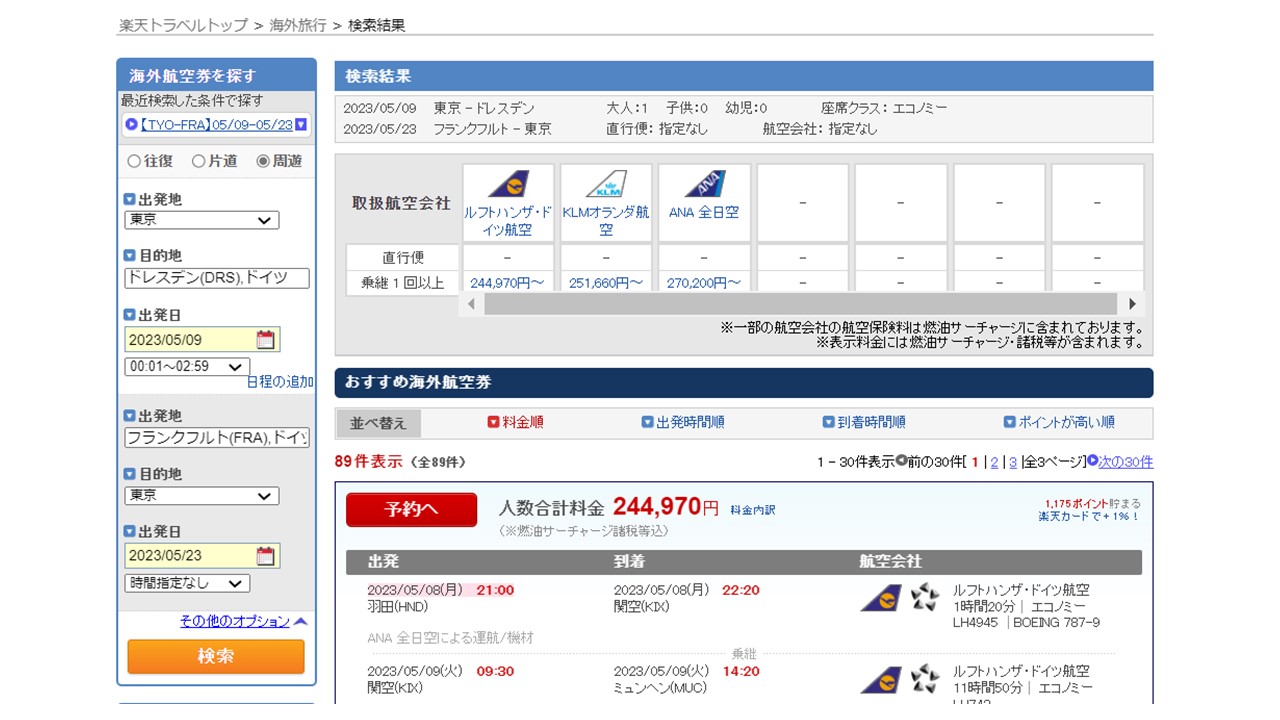Viewport: 1280px width, 720px height.
Task: Click KLM fare 251,660円～ link
Action: (606, 283)
